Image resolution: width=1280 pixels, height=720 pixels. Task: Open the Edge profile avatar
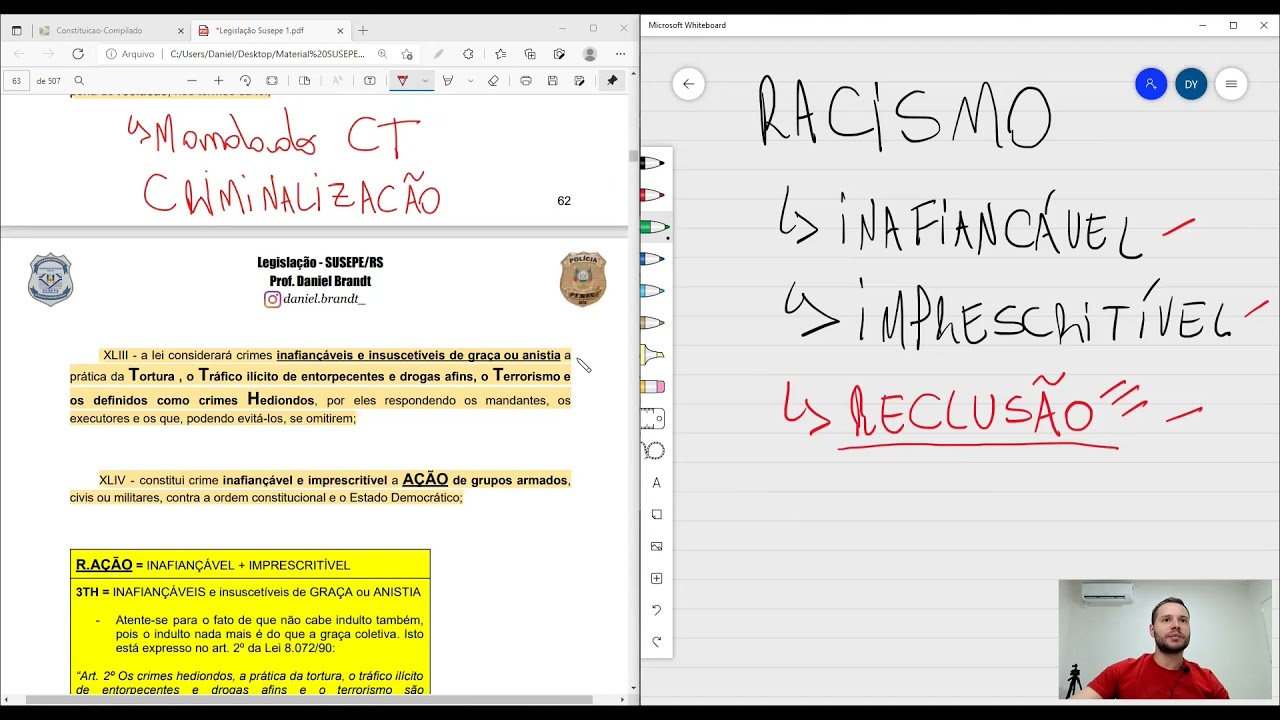click(590, 54)
